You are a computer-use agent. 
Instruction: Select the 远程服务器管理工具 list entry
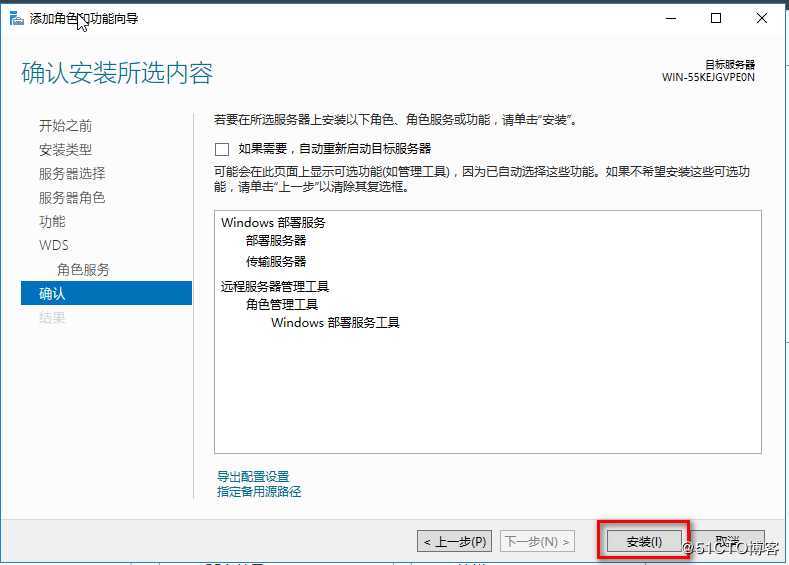click(x=275, y=287)
